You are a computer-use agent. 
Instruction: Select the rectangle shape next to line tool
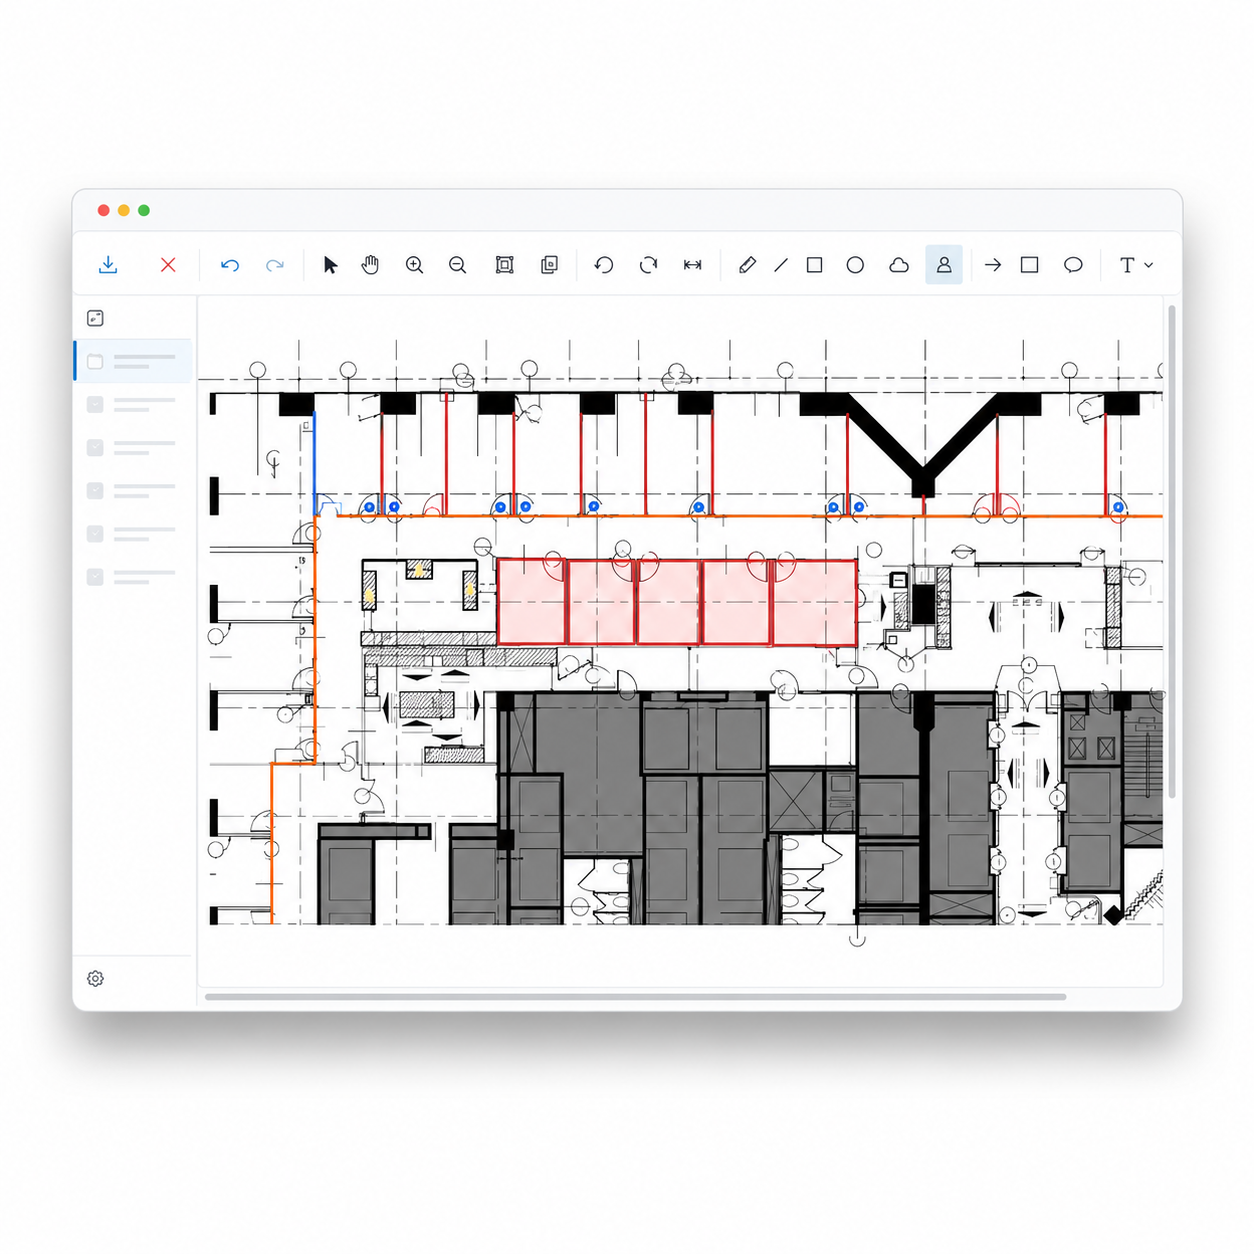coord(815,265)
